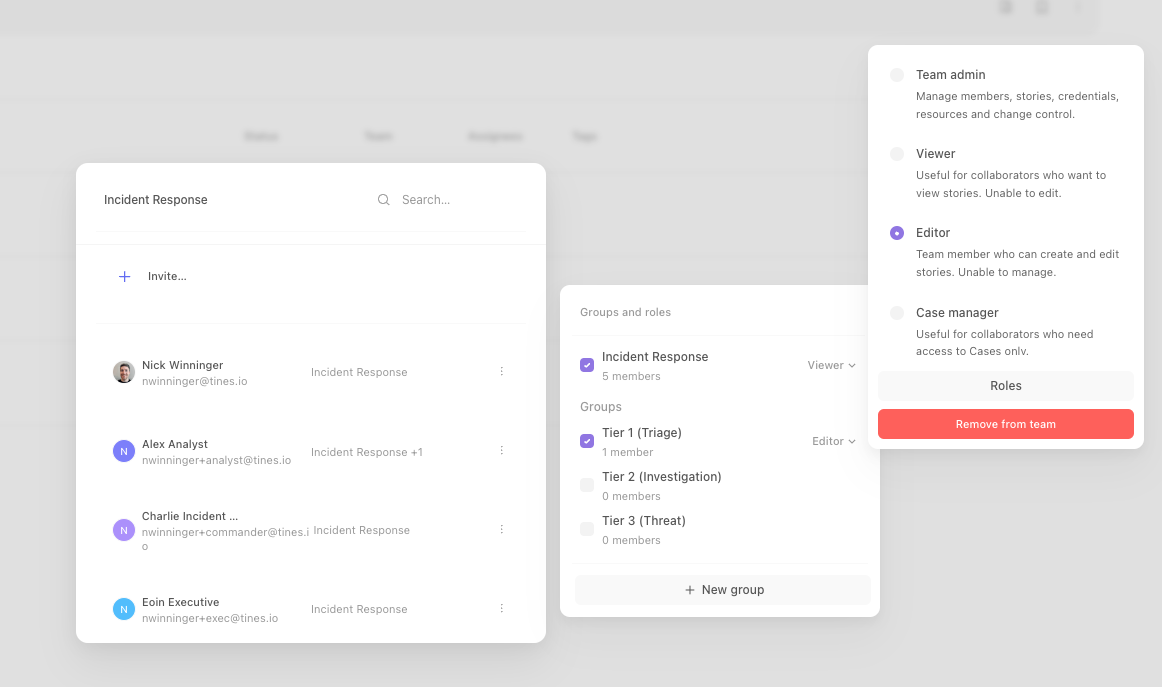
Task: Click the New group button
Action: pos(723,590)
